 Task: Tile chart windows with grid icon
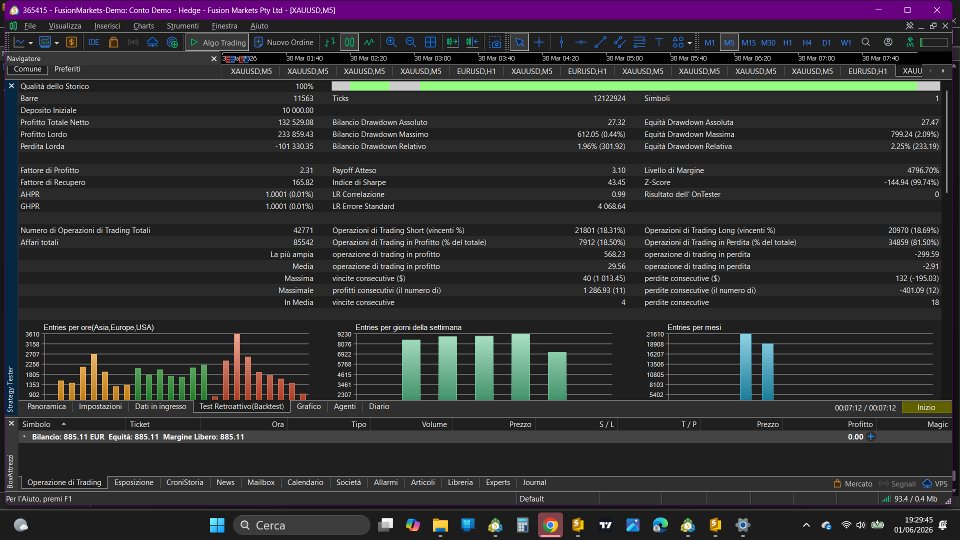430,42
